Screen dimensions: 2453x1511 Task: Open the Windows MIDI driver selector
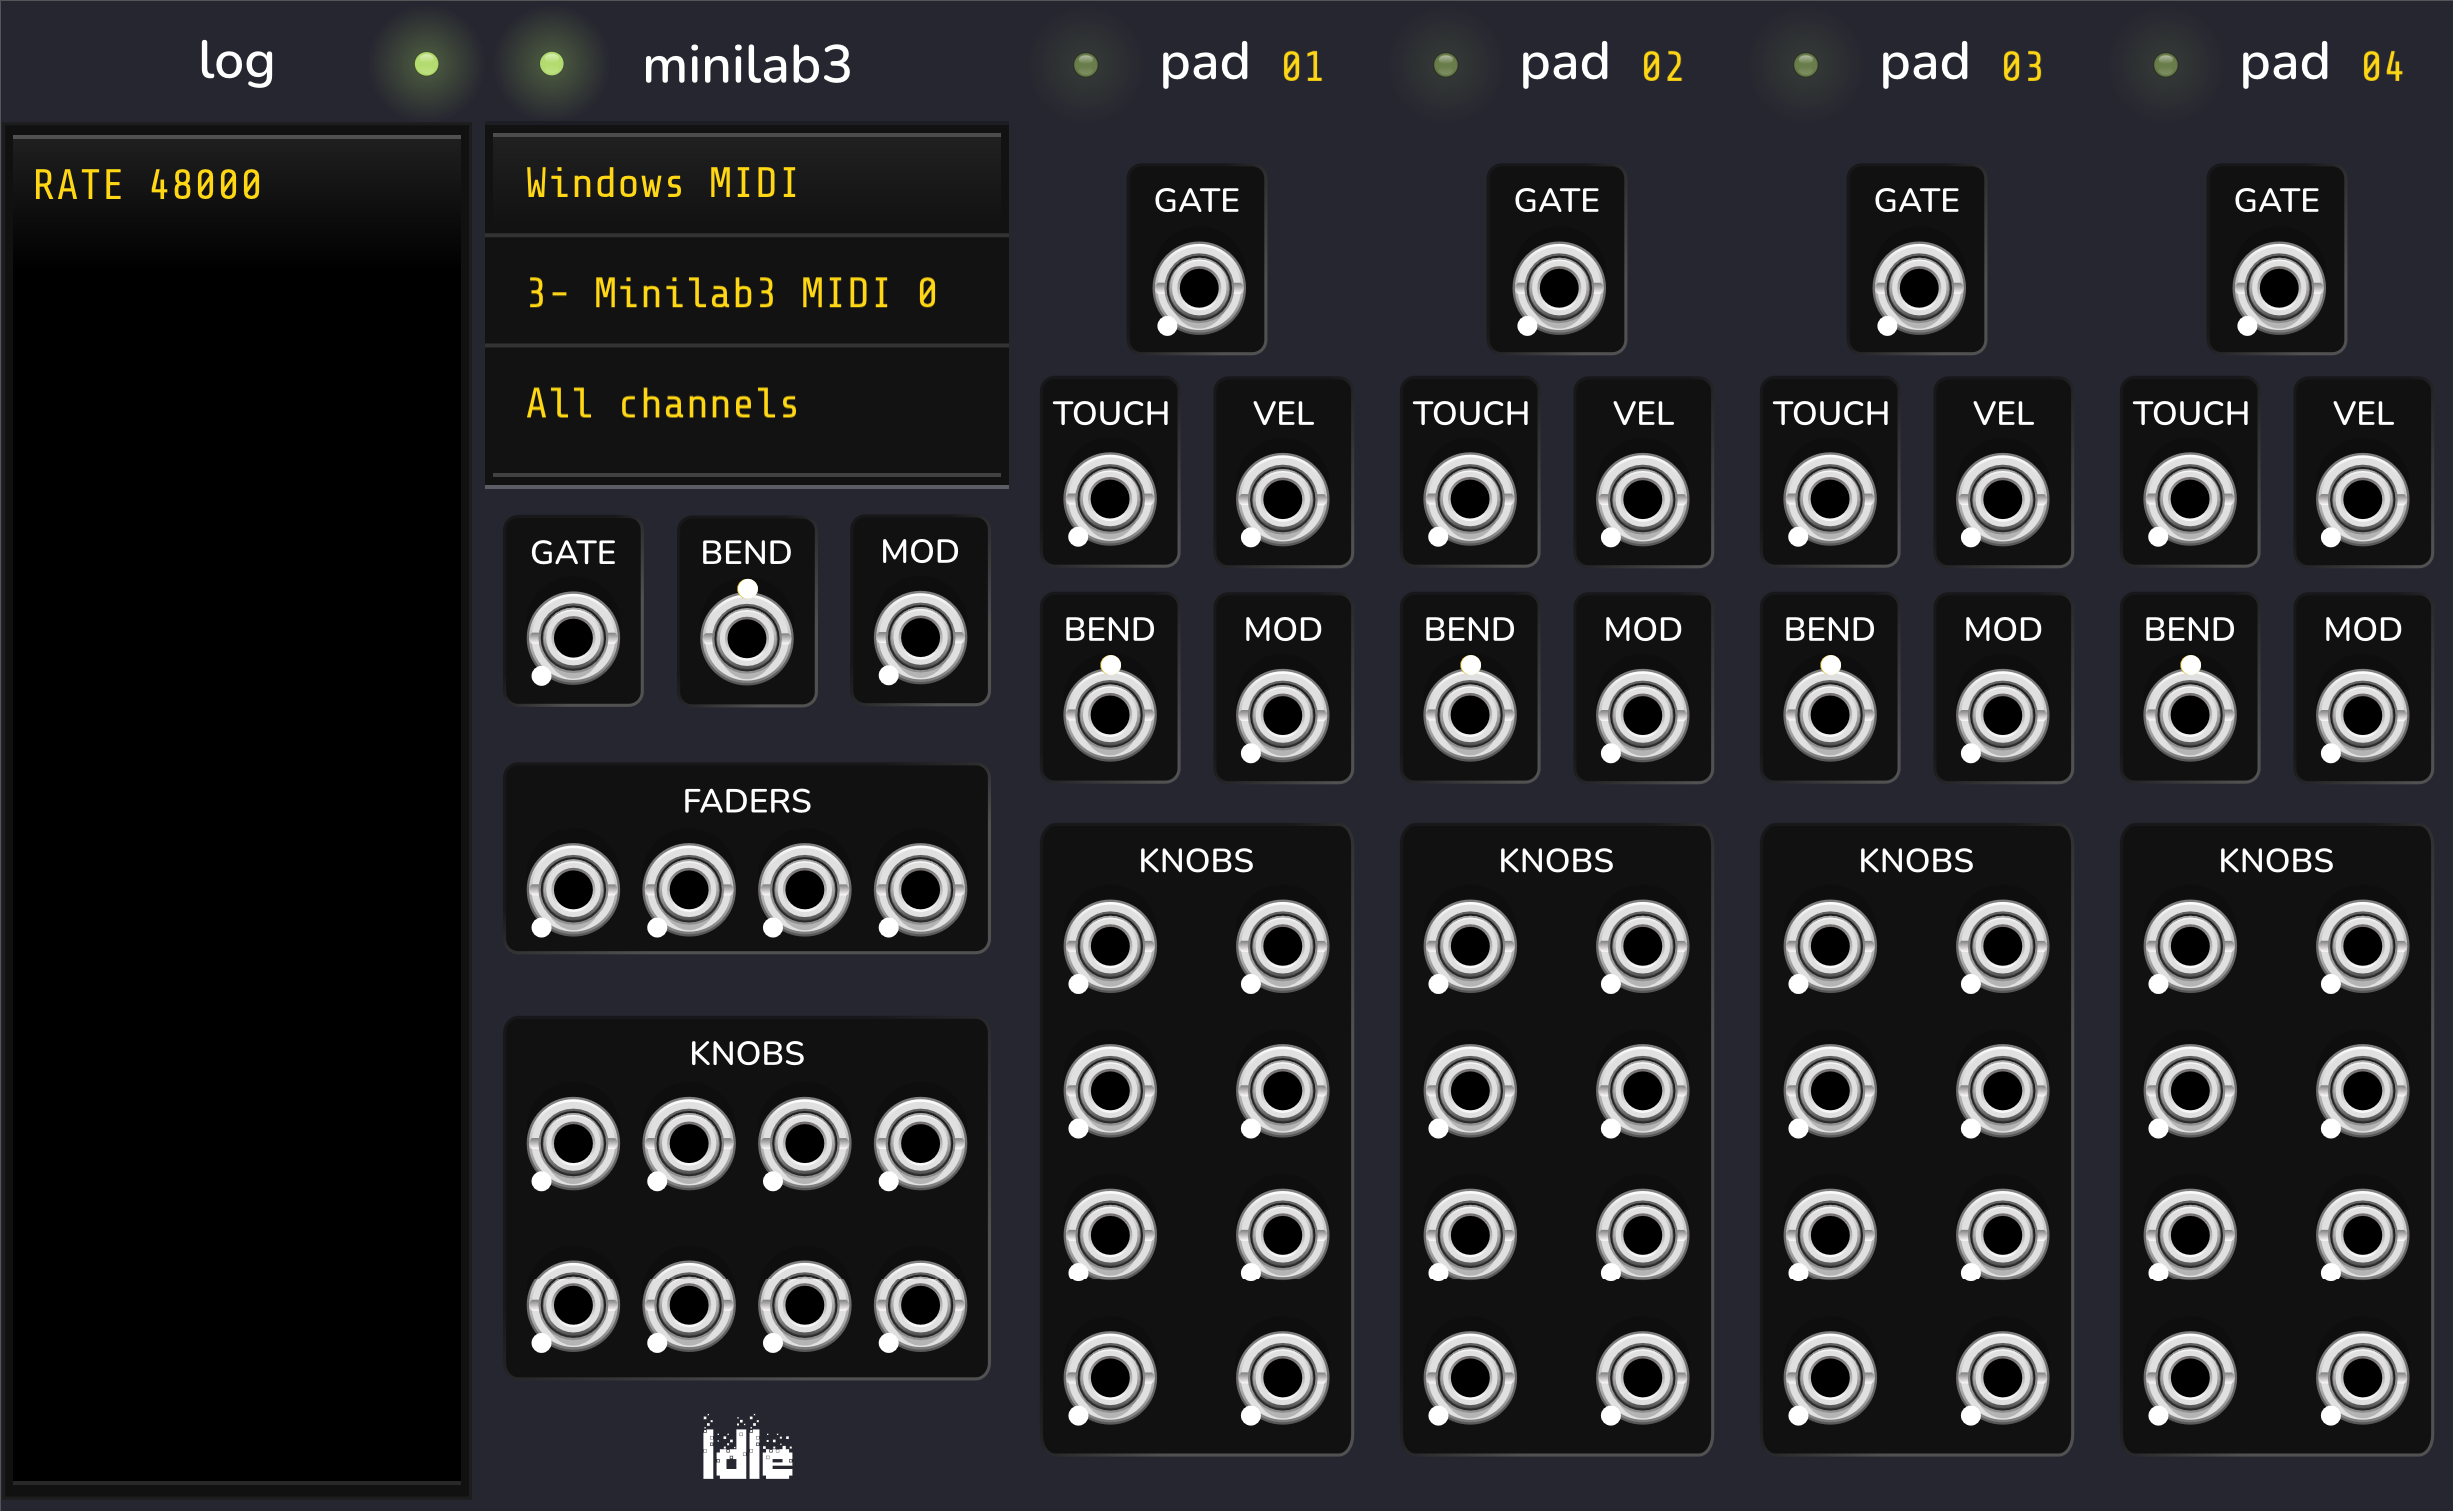tap(745, 183)
